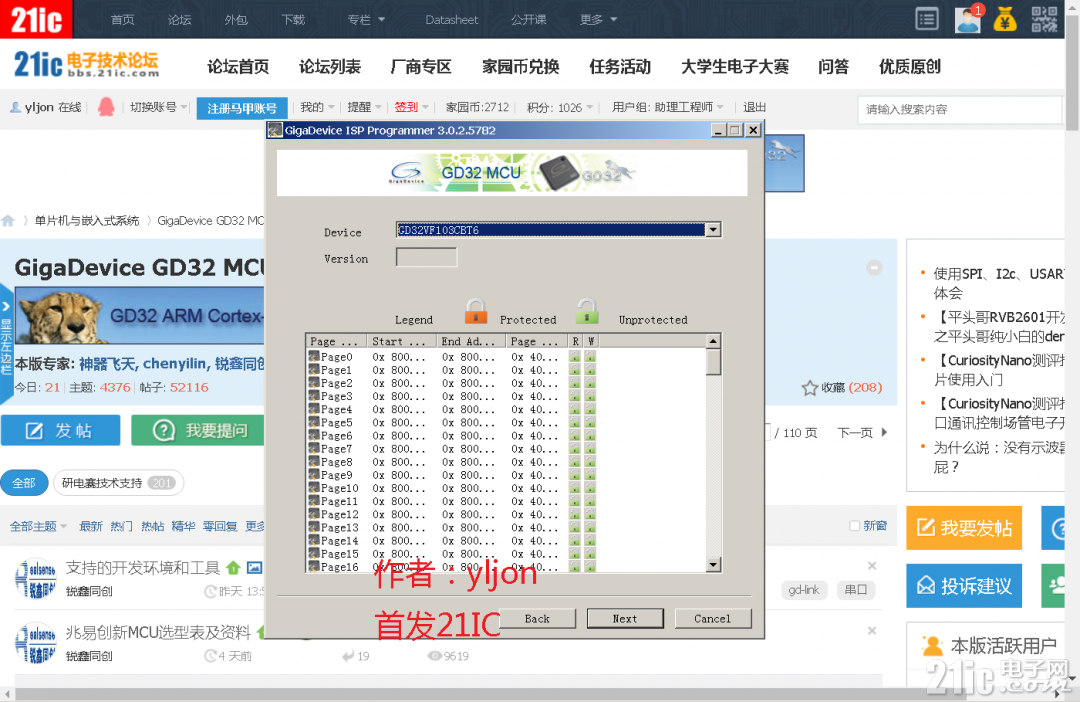This screenshot has width=1080, height=702.
Task: Click the star icon beside 收藏
Action: click(x=809, y=388)
